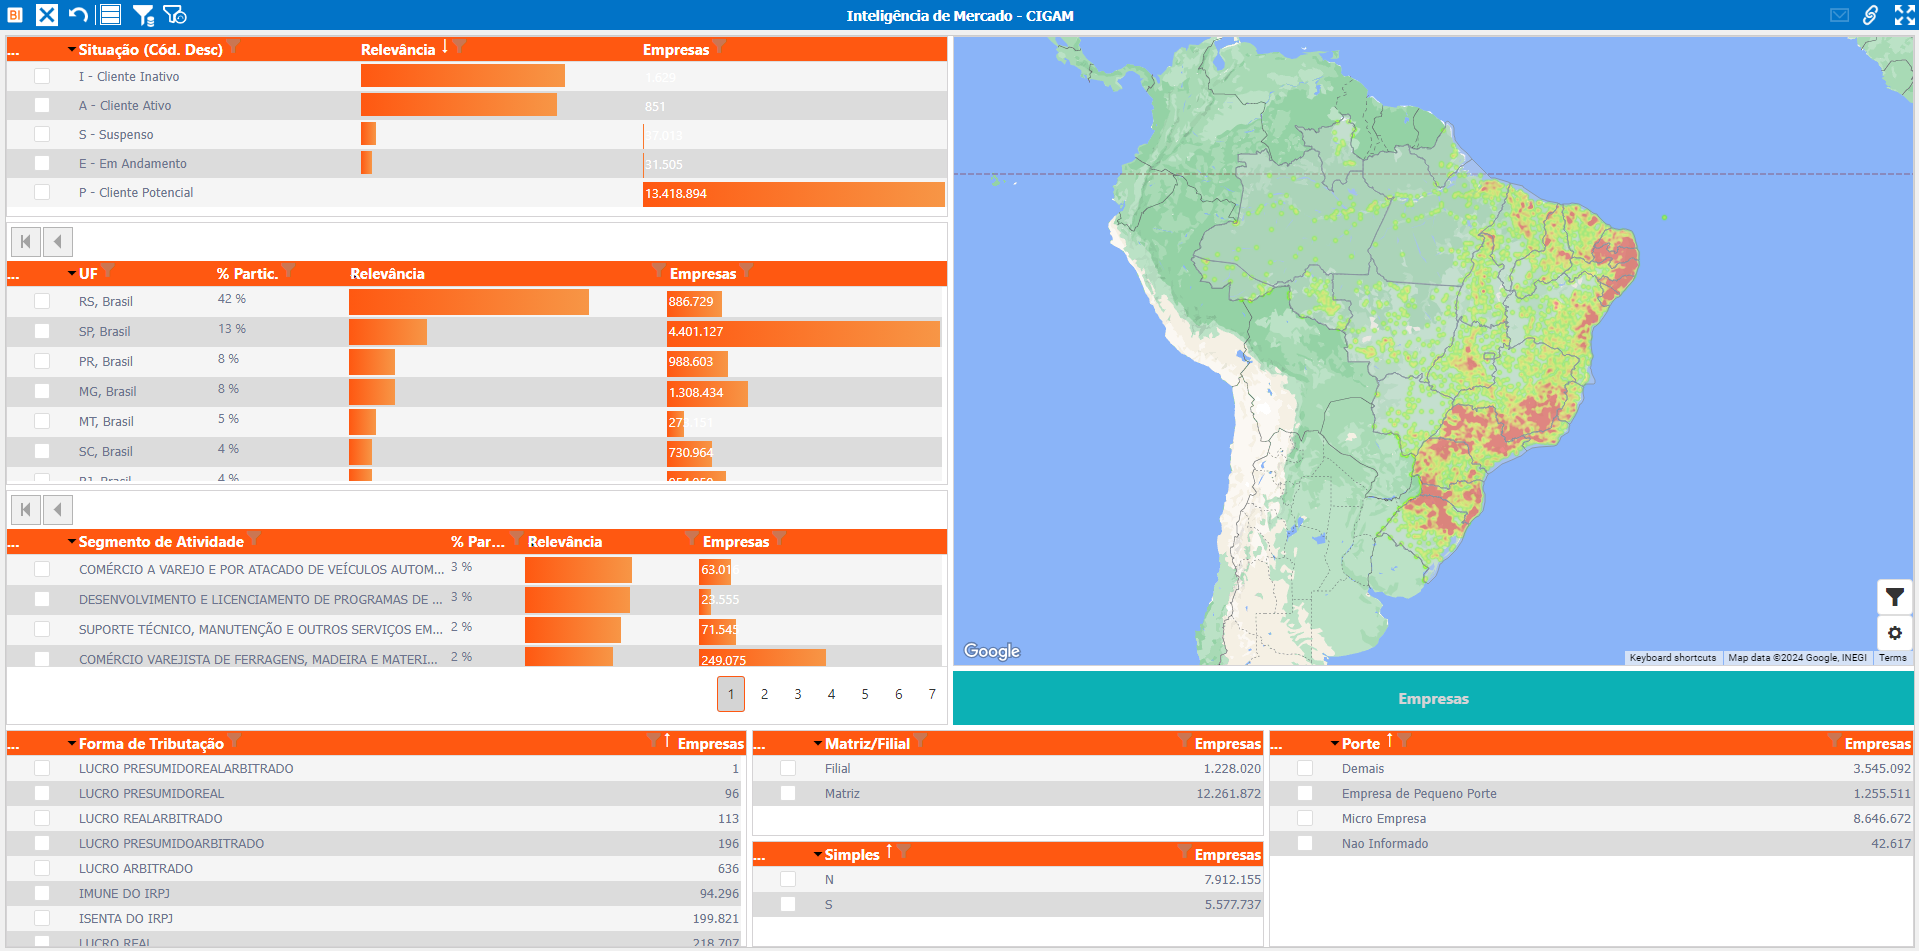The width and height of the screenshot is (1919, 951).
Task: Select the Matriz row checkbox
Action: [x=788, y=793]
